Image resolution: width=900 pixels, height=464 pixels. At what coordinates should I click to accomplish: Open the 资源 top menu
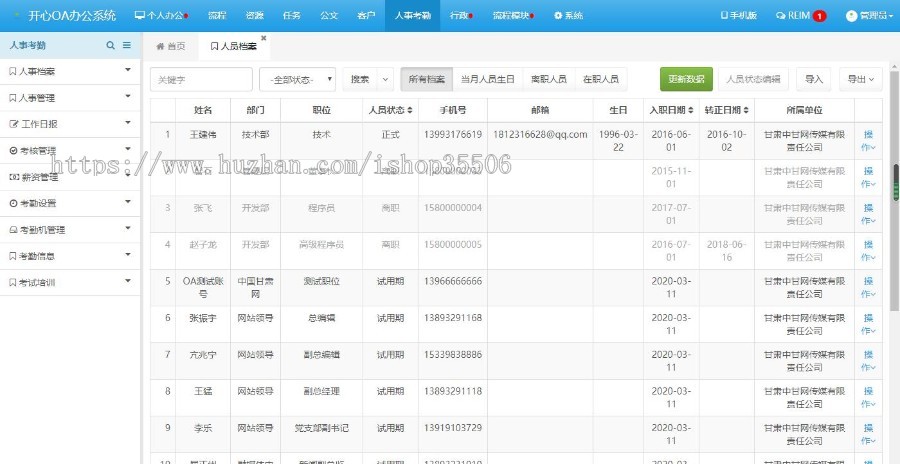[254, 16]
